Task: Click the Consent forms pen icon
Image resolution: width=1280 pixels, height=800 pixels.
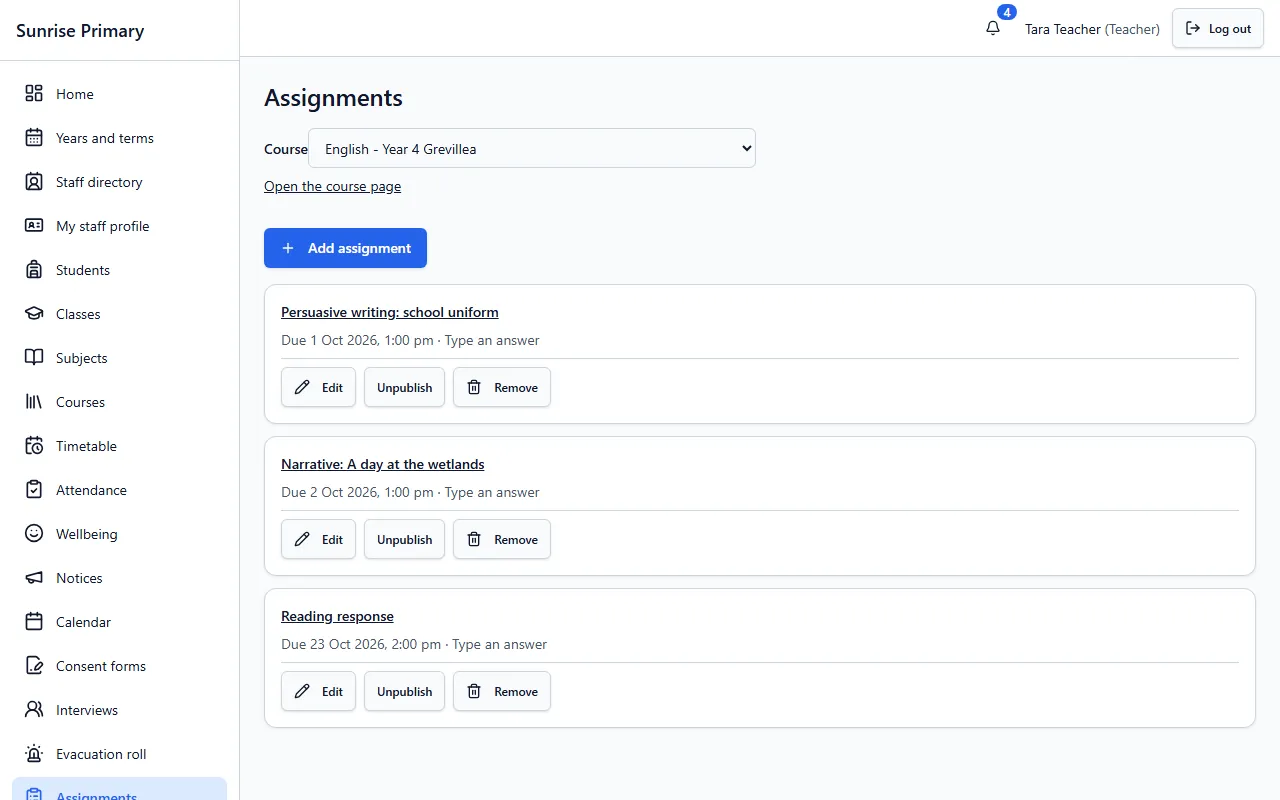Action: coord(34,666)
